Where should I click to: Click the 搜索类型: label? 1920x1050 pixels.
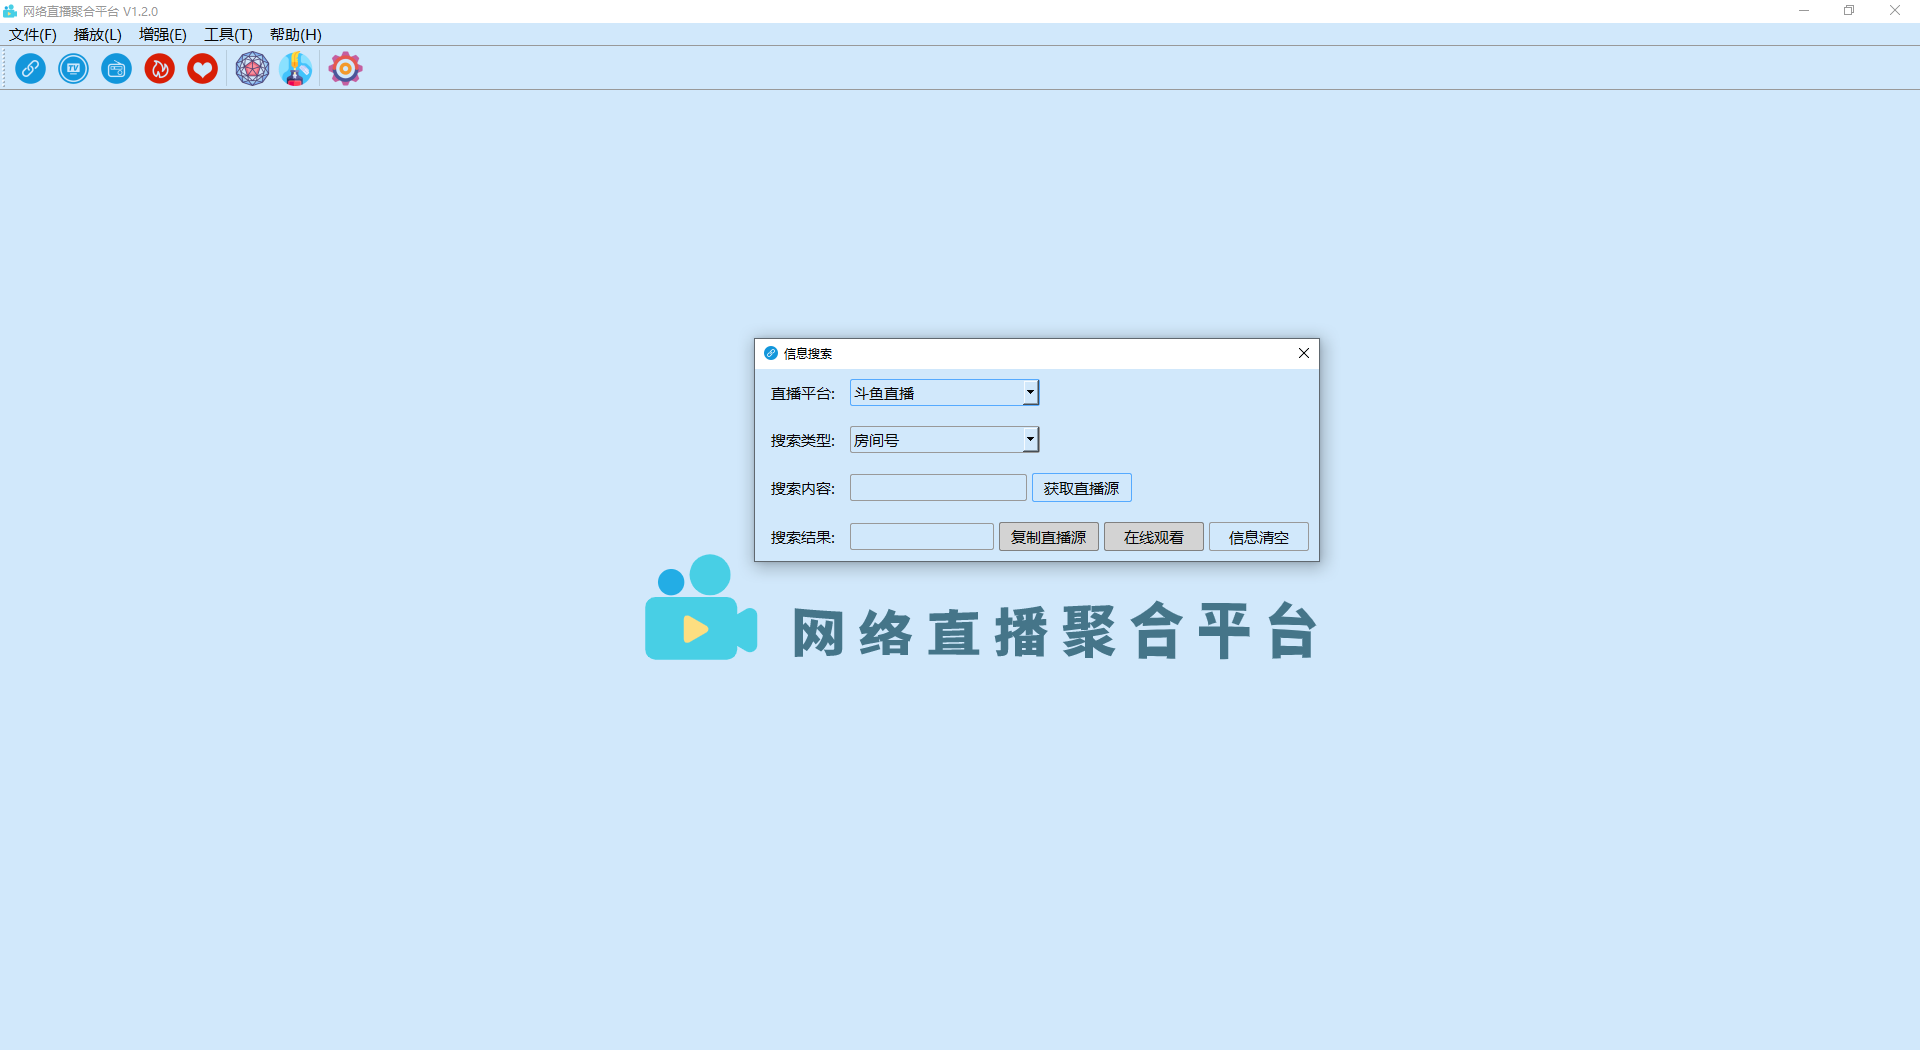802,441
